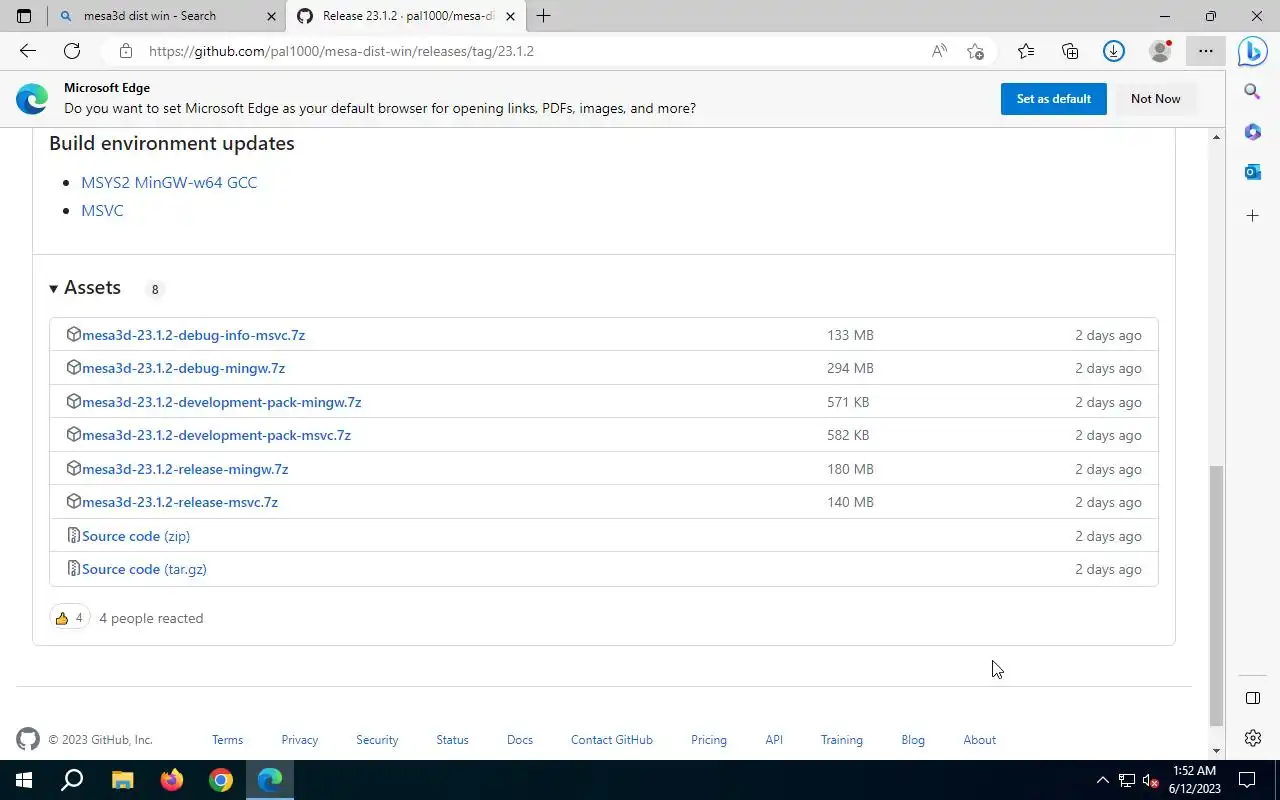Open the Bing chat sidebar icon

[x=1253, y=51]
